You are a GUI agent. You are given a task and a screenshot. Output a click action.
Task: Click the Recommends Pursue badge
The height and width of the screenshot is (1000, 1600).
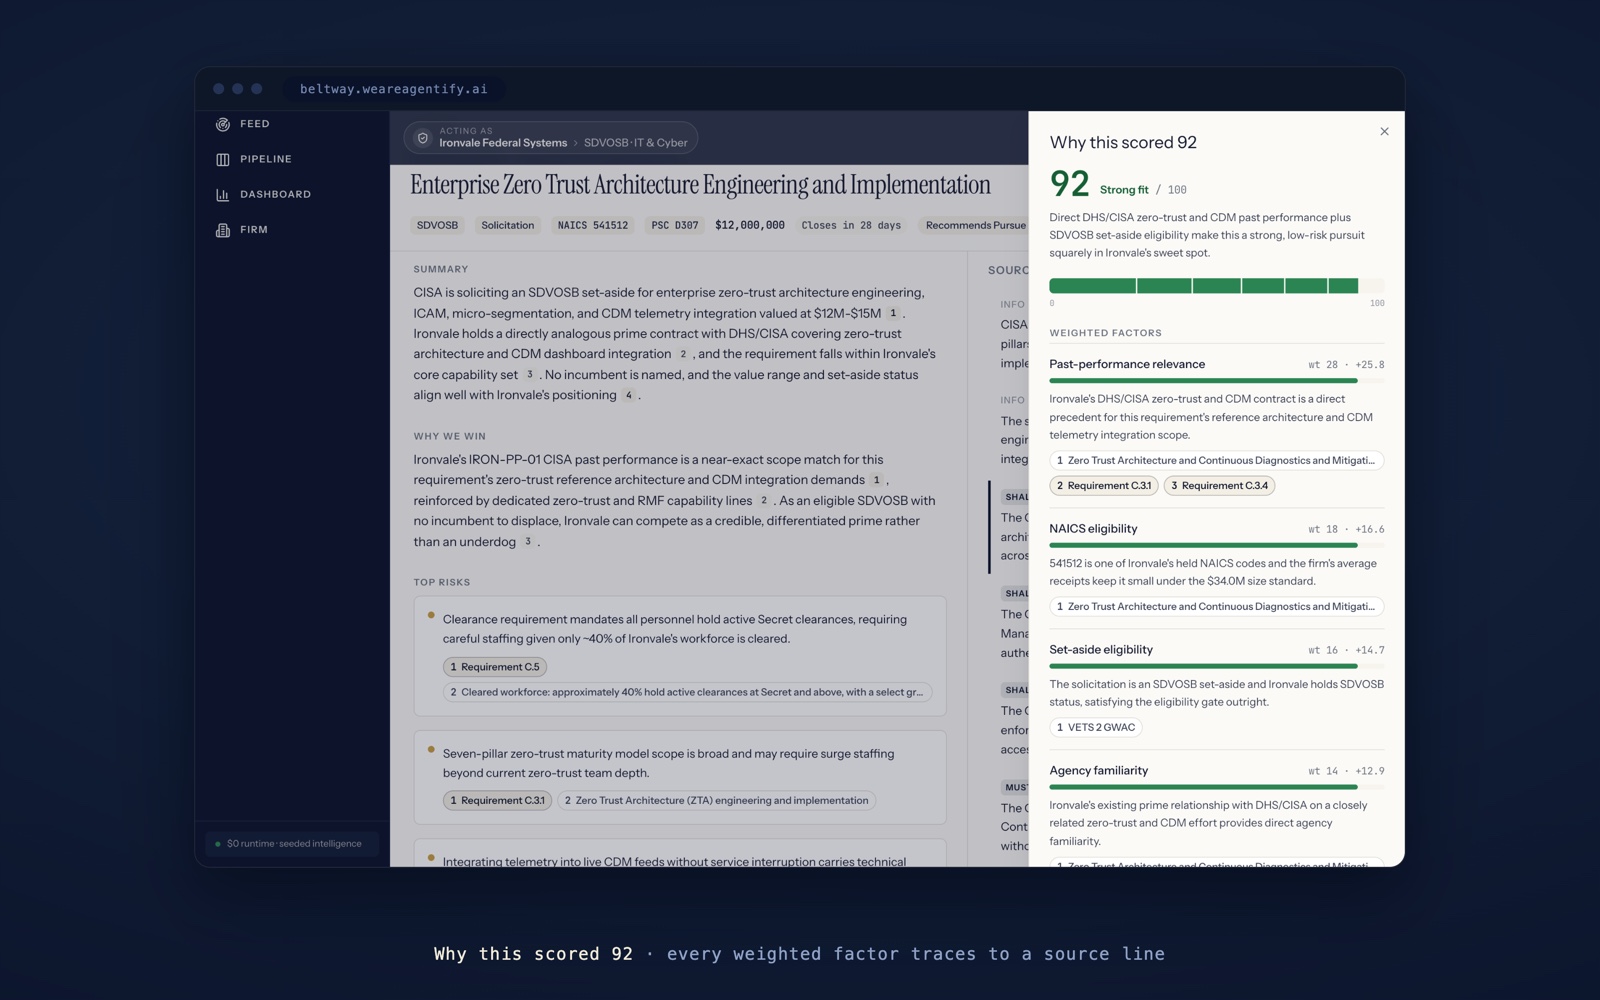tap(975, 225)
